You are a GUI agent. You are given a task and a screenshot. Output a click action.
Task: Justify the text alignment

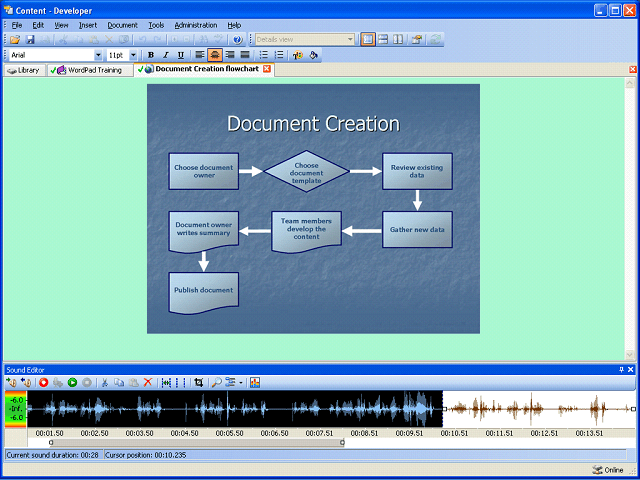[x=245, y=55]
